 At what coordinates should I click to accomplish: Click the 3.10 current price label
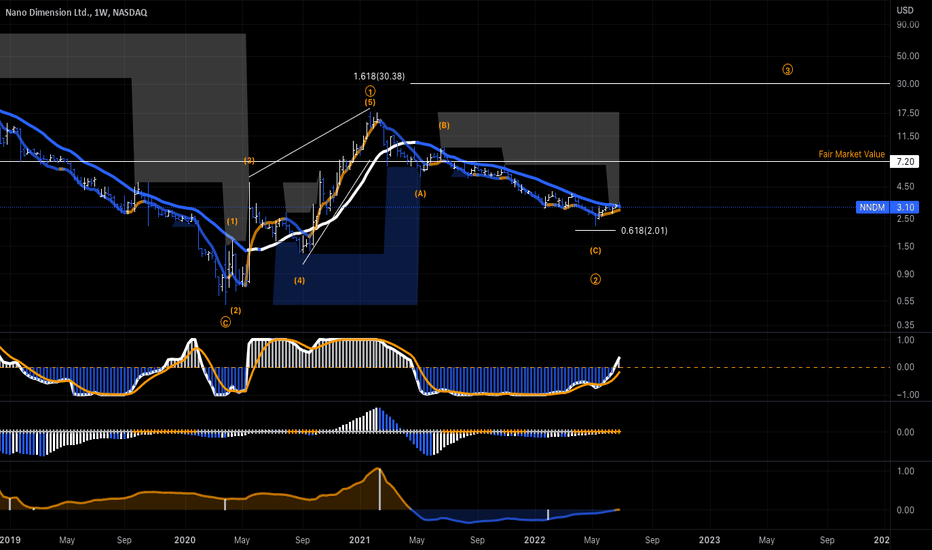tap(905, 208)
